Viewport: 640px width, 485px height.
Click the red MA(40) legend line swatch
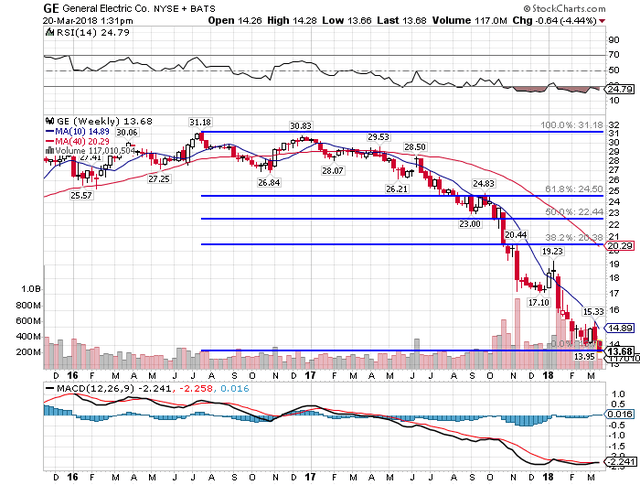[50, 141]
